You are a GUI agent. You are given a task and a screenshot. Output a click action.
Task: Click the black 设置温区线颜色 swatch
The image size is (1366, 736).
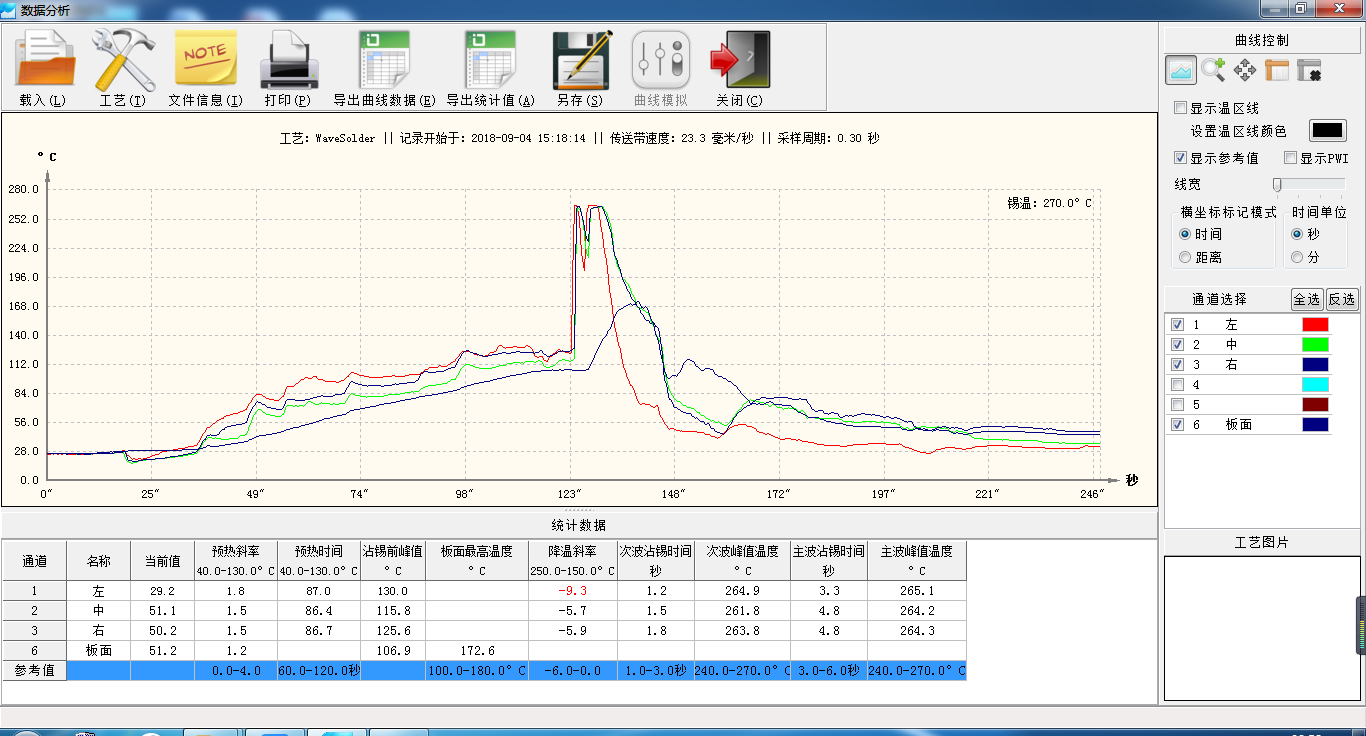coord(1328,131)
